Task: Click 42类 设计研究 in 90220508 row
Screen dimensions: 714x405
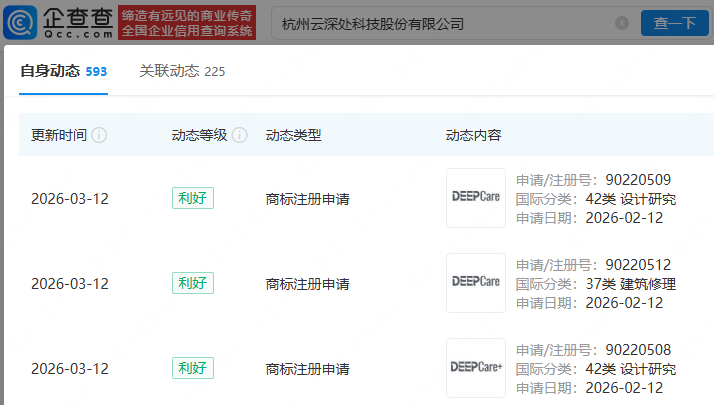Action: click(x=631, y=369)
